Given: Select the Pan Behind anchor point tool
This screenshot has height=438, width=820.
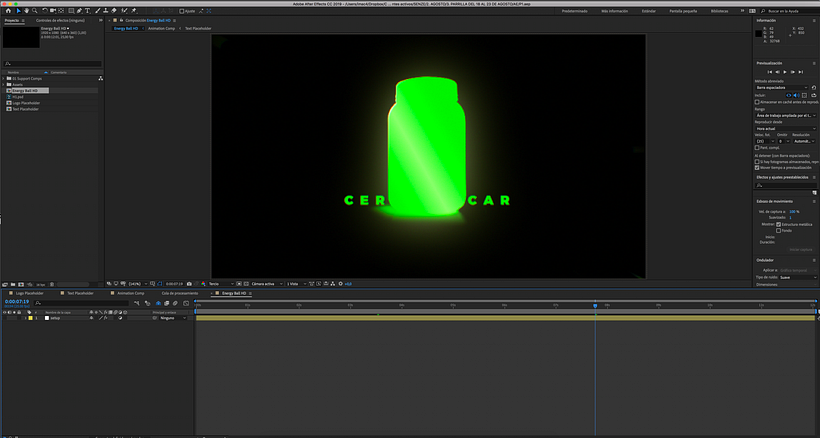Looking at the screenshot, I should tap(61, 10).
